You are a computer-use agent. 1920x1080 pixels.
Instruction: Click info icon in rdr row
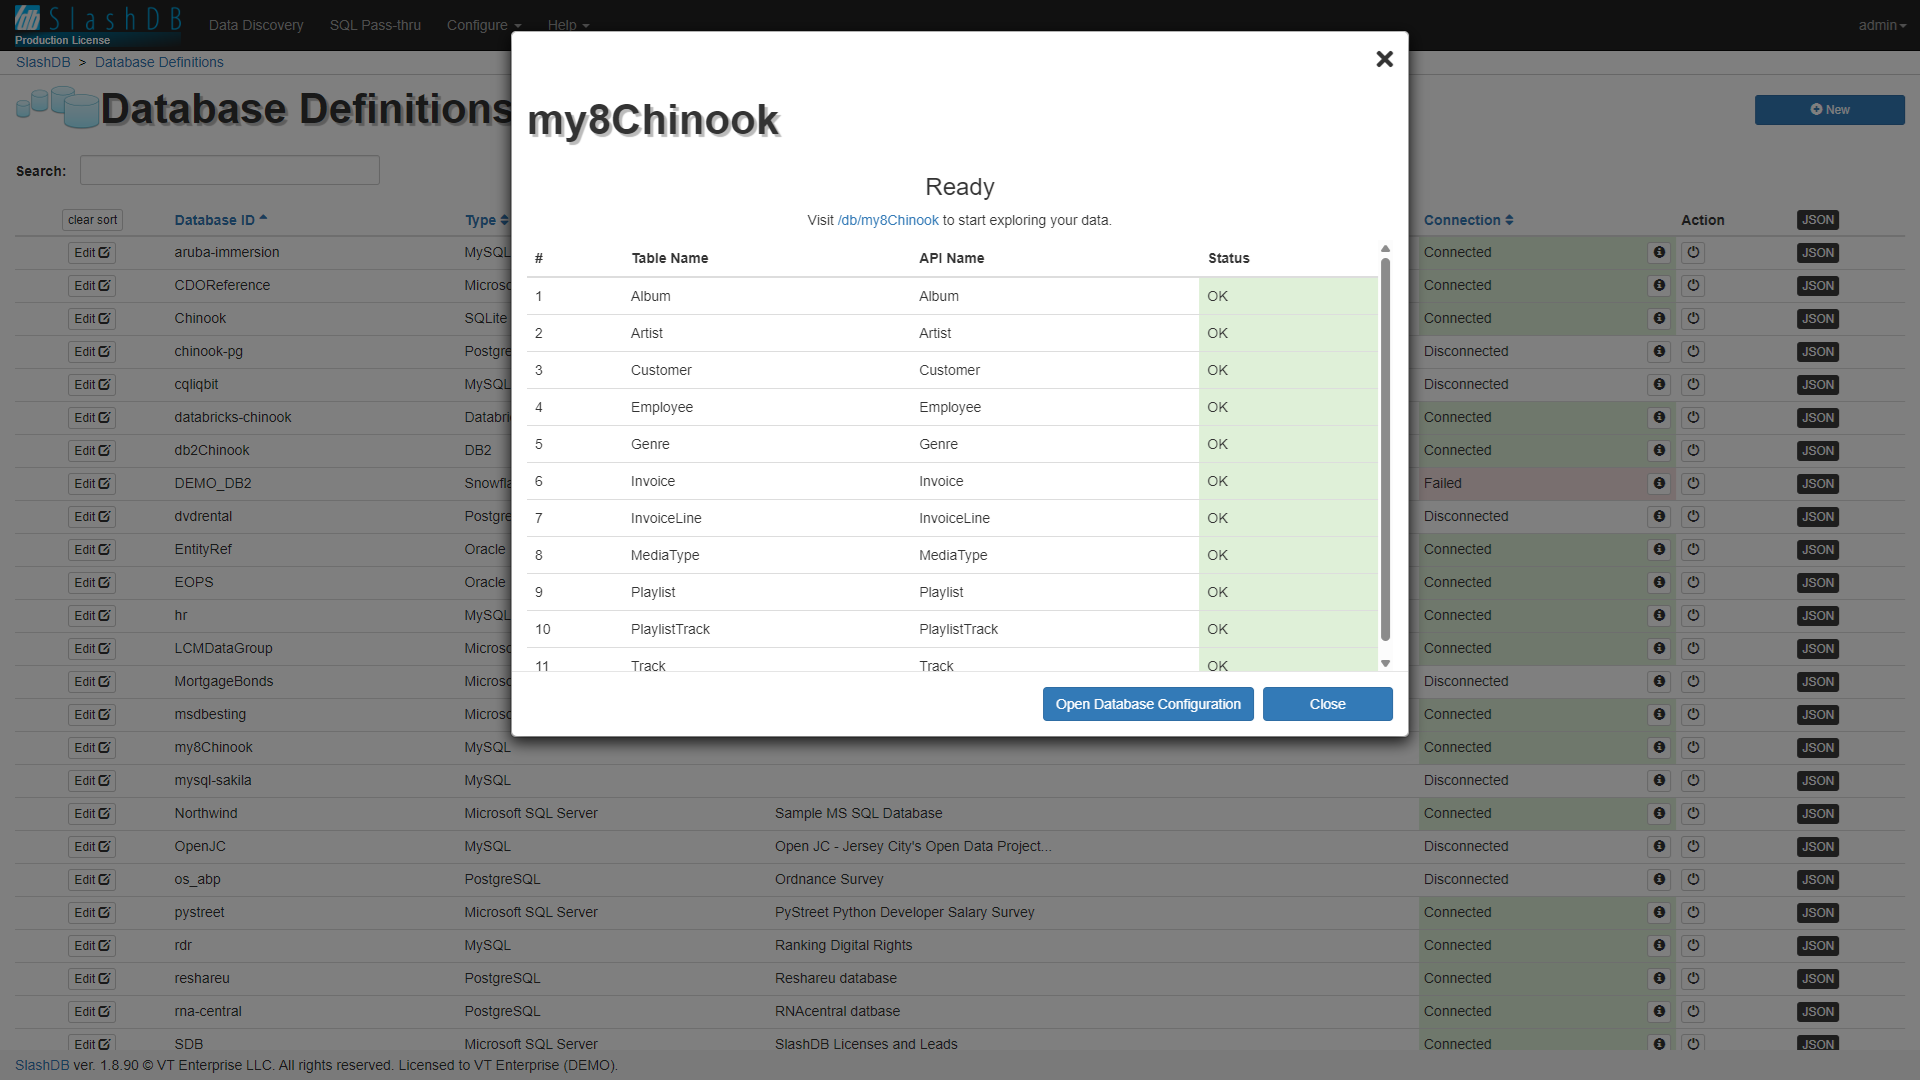pos(1659,945)
